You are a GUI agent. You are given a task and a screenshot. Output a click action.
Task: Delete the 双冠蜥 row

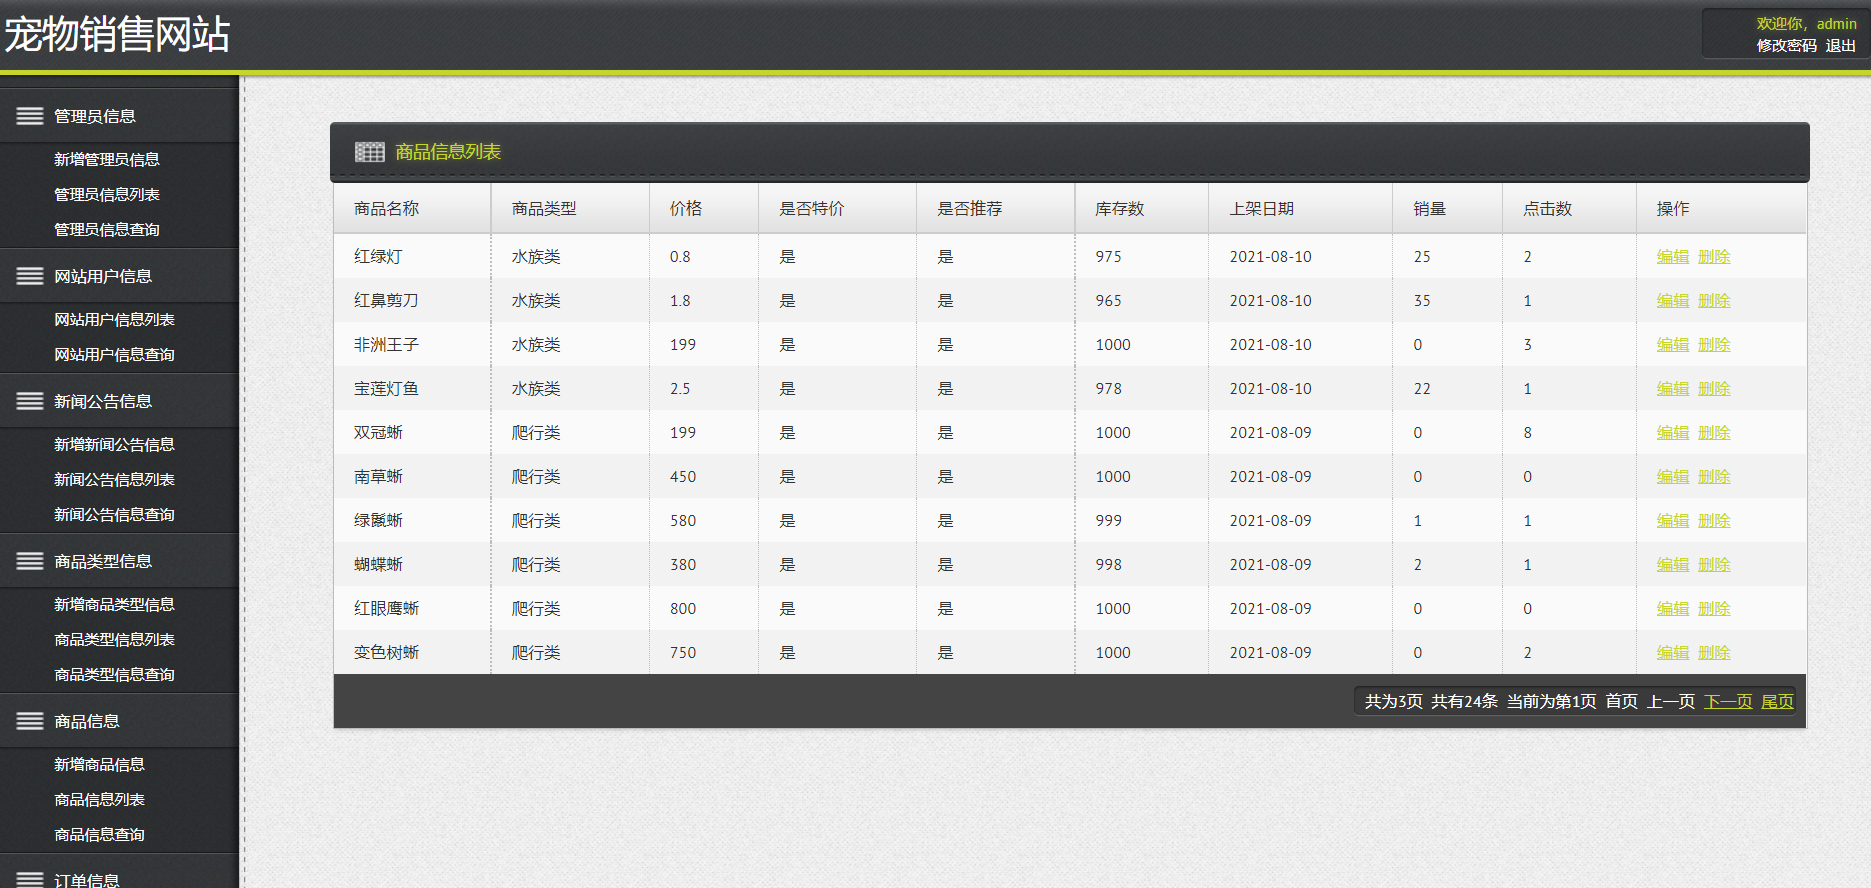(x=1714, y=433)
